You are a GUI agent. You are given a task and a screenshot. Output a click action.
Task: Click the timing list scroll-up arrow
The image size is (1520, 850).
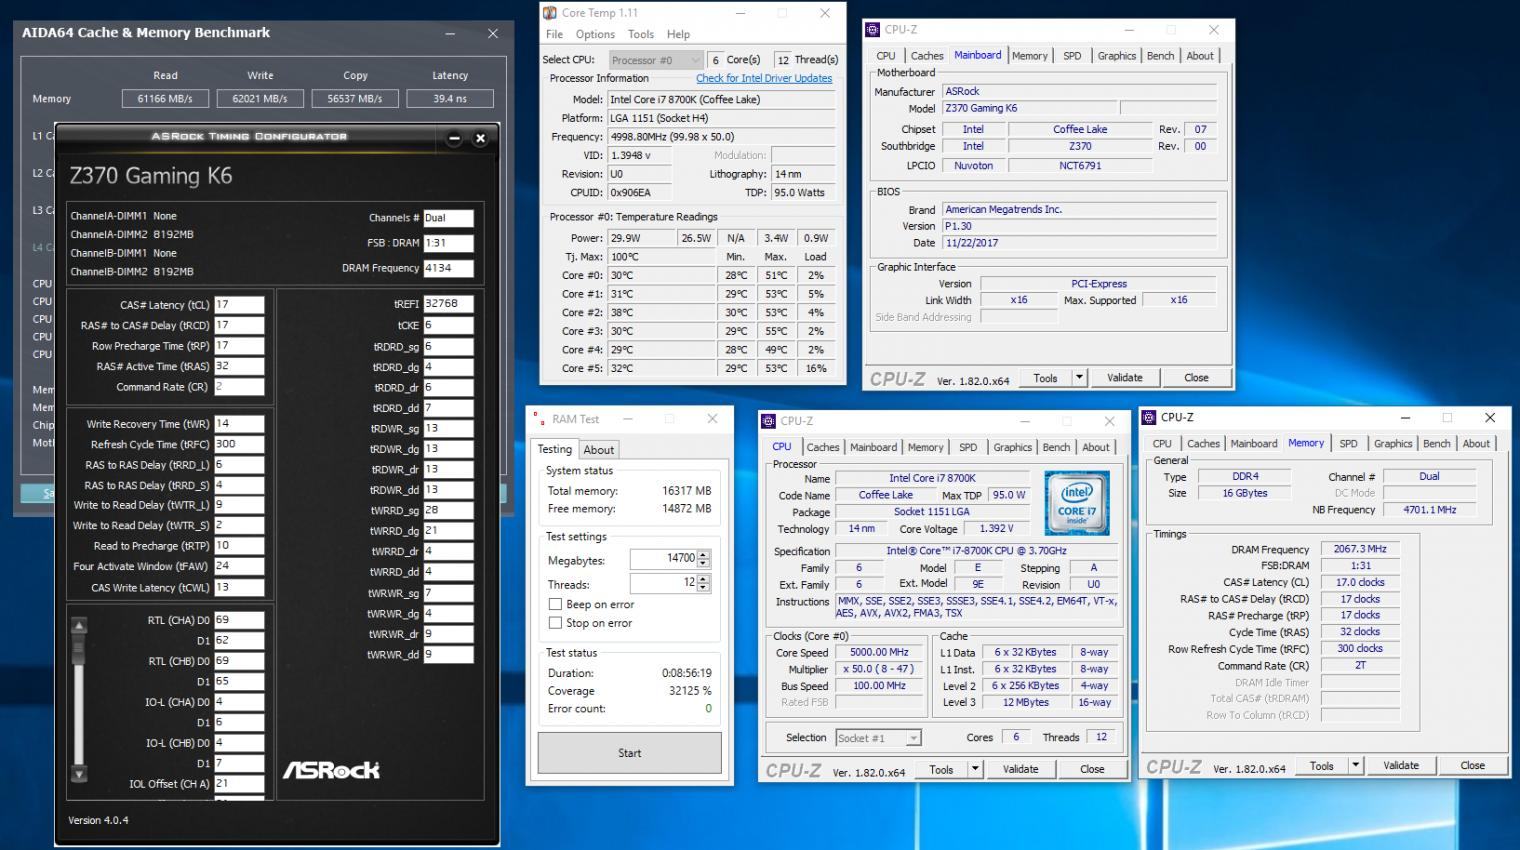click(x=79, y=625)
